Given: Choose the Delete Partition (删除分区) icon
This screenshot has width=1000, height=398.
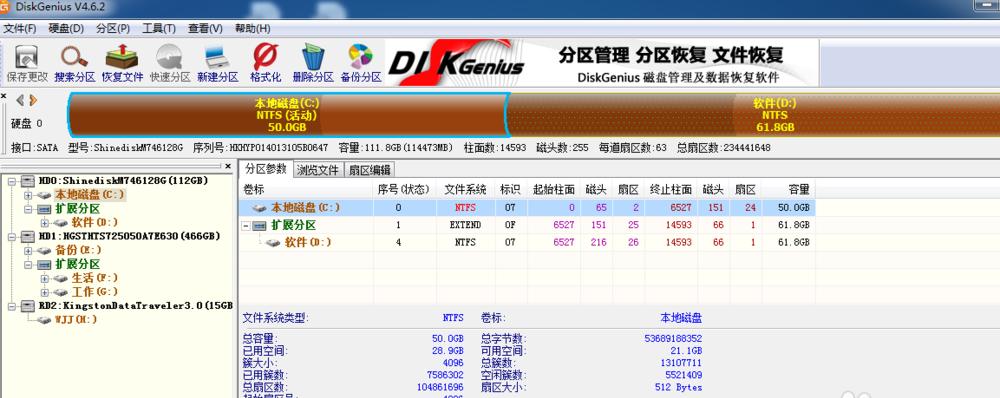Looking at the screenshot, I should click(313, 64).
